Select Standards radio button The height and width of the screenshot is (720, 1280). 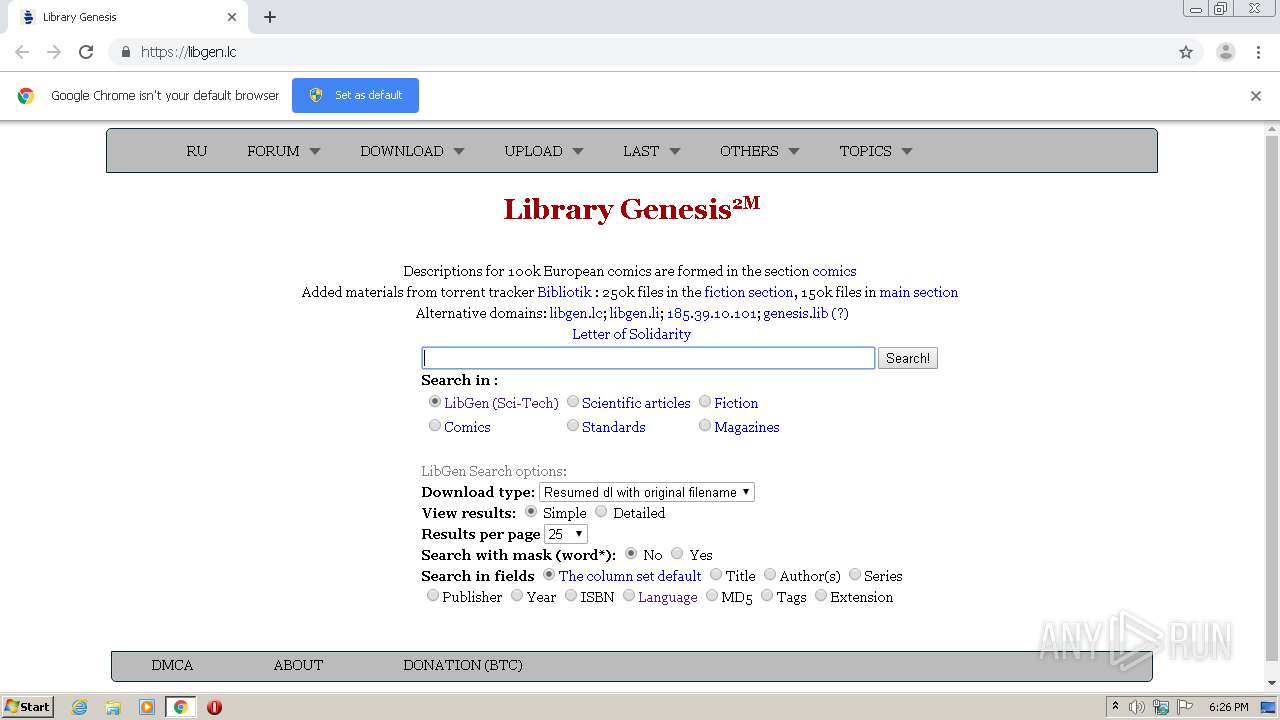point(573,425)
